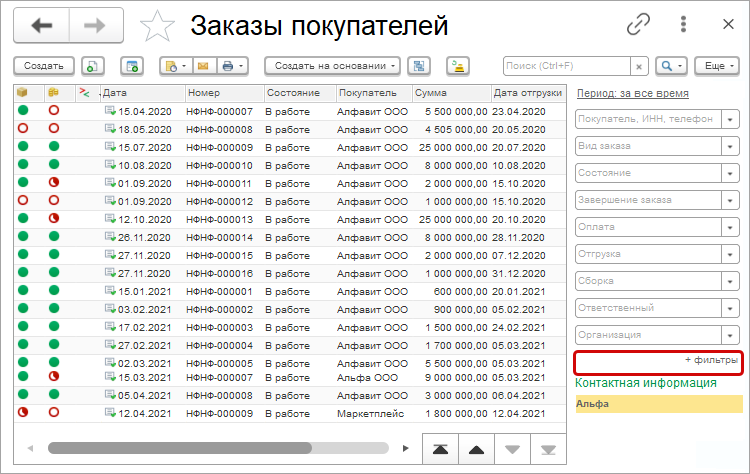Clear the search field with the x

tap(639, 66)
